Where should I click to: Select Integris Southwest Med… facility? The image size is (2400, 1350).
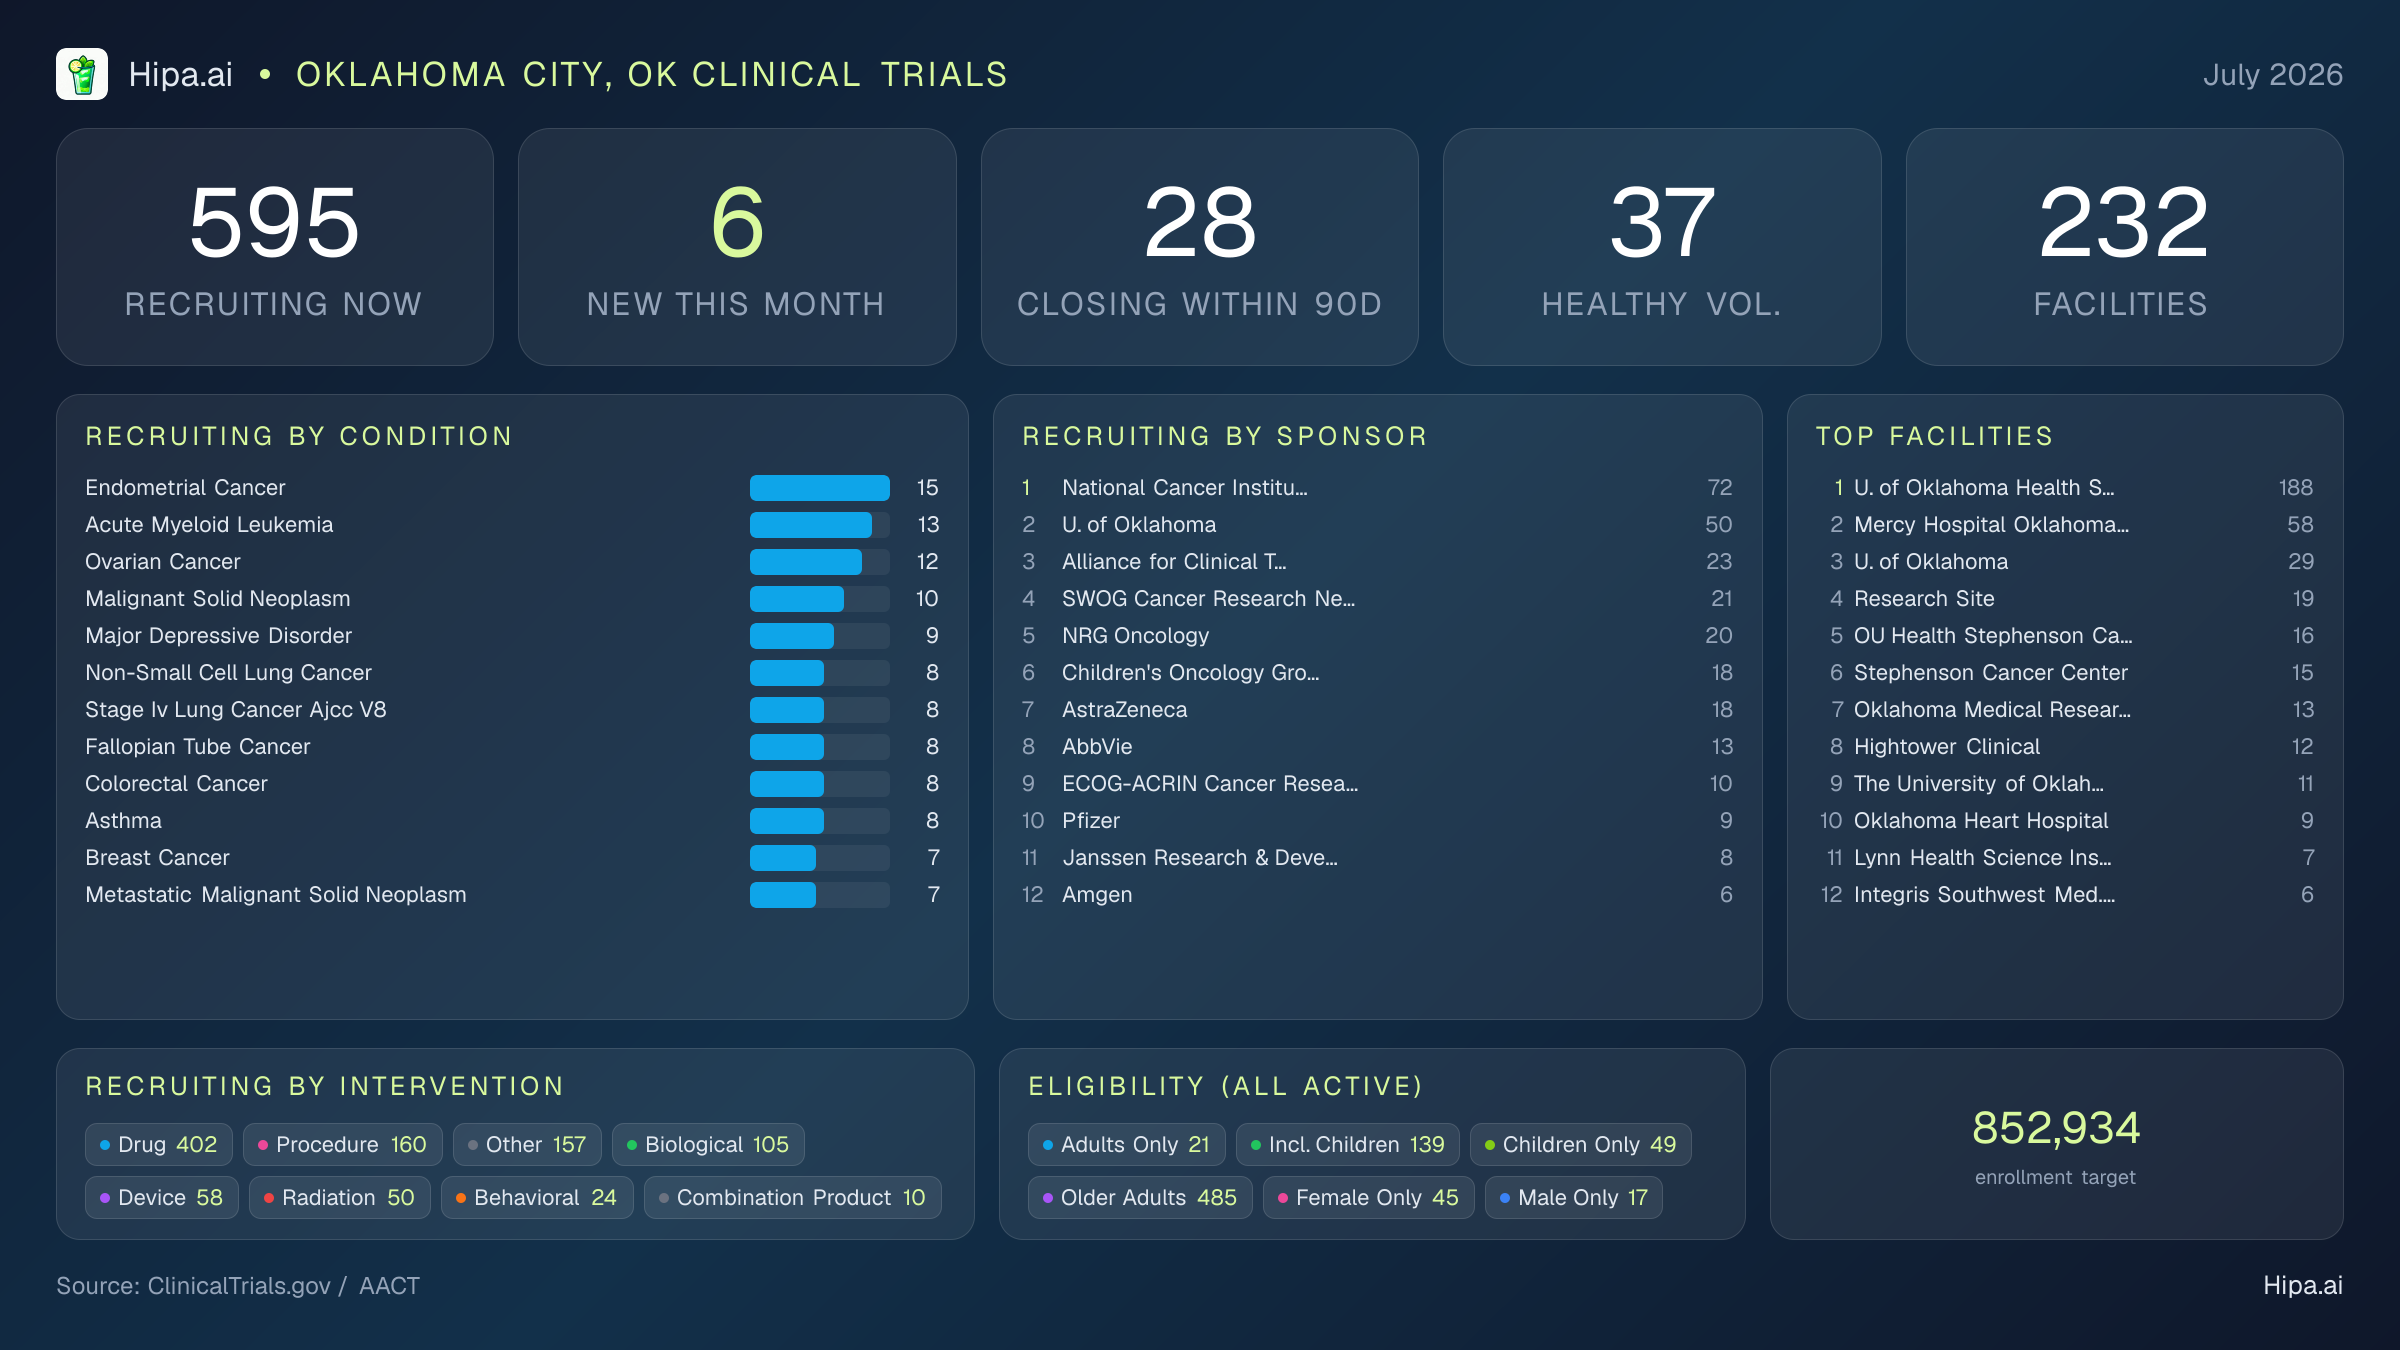(2065, 894)
